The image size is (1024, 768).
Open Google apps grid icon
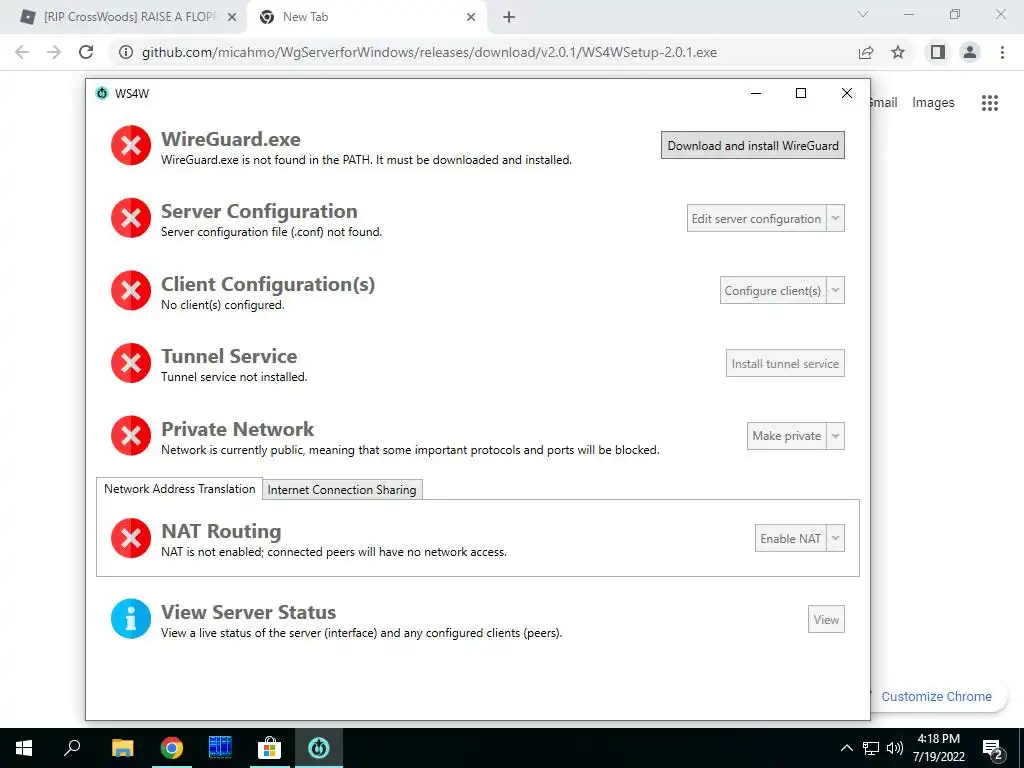pyautogui.click(x=990, y=103)
